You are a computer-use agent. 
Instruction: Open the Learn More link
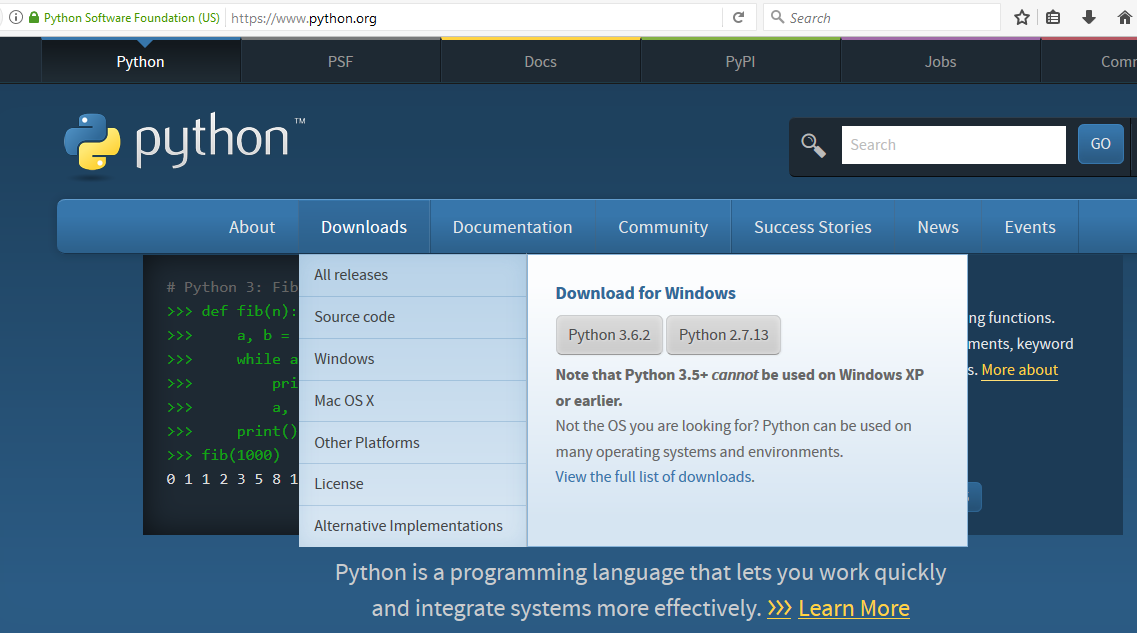tap(853, 607)
